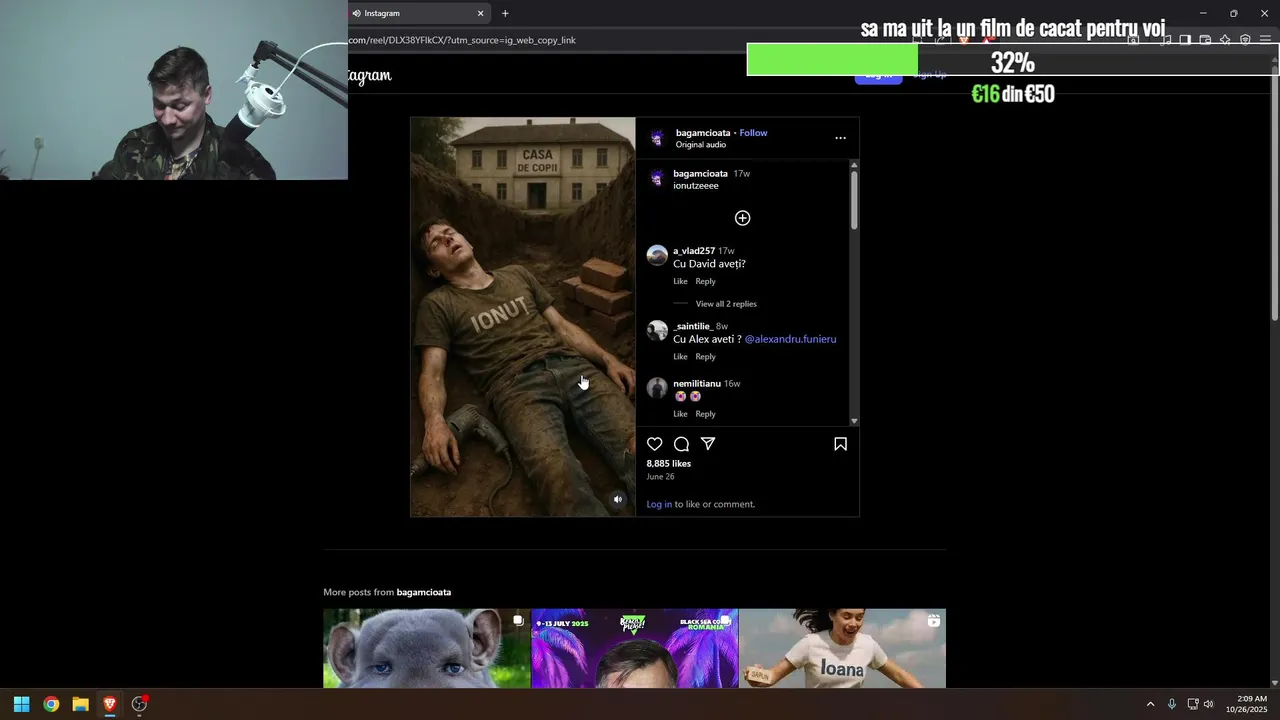Open a new browser tab

coord(505,13)
